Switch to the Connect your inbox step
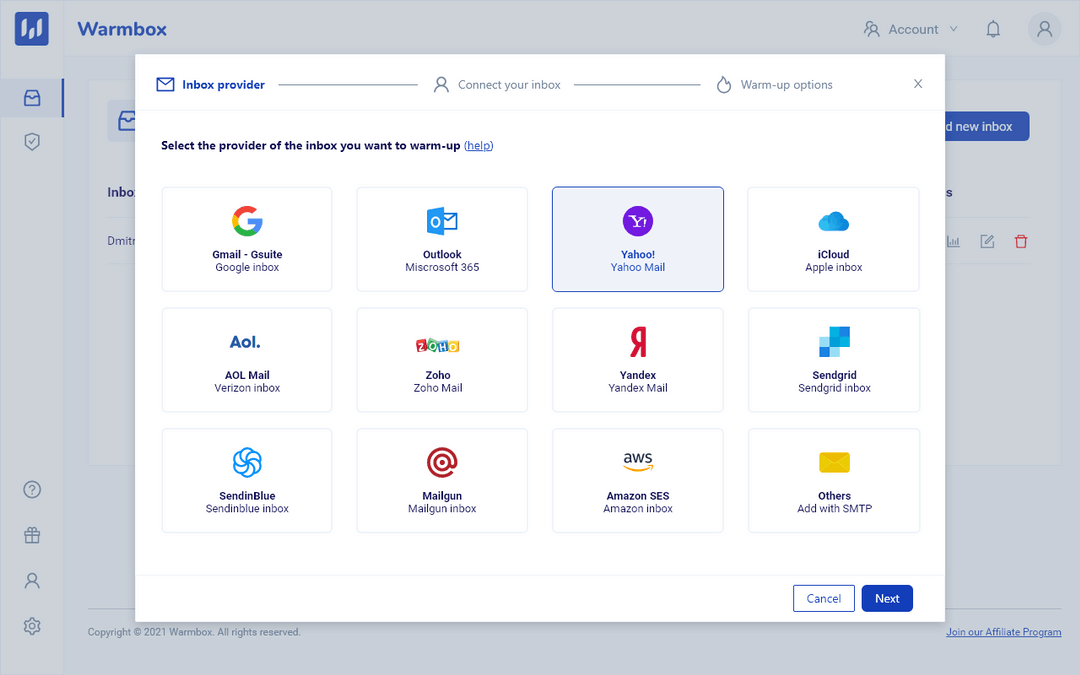1080x675 pixels. point(497,85)
